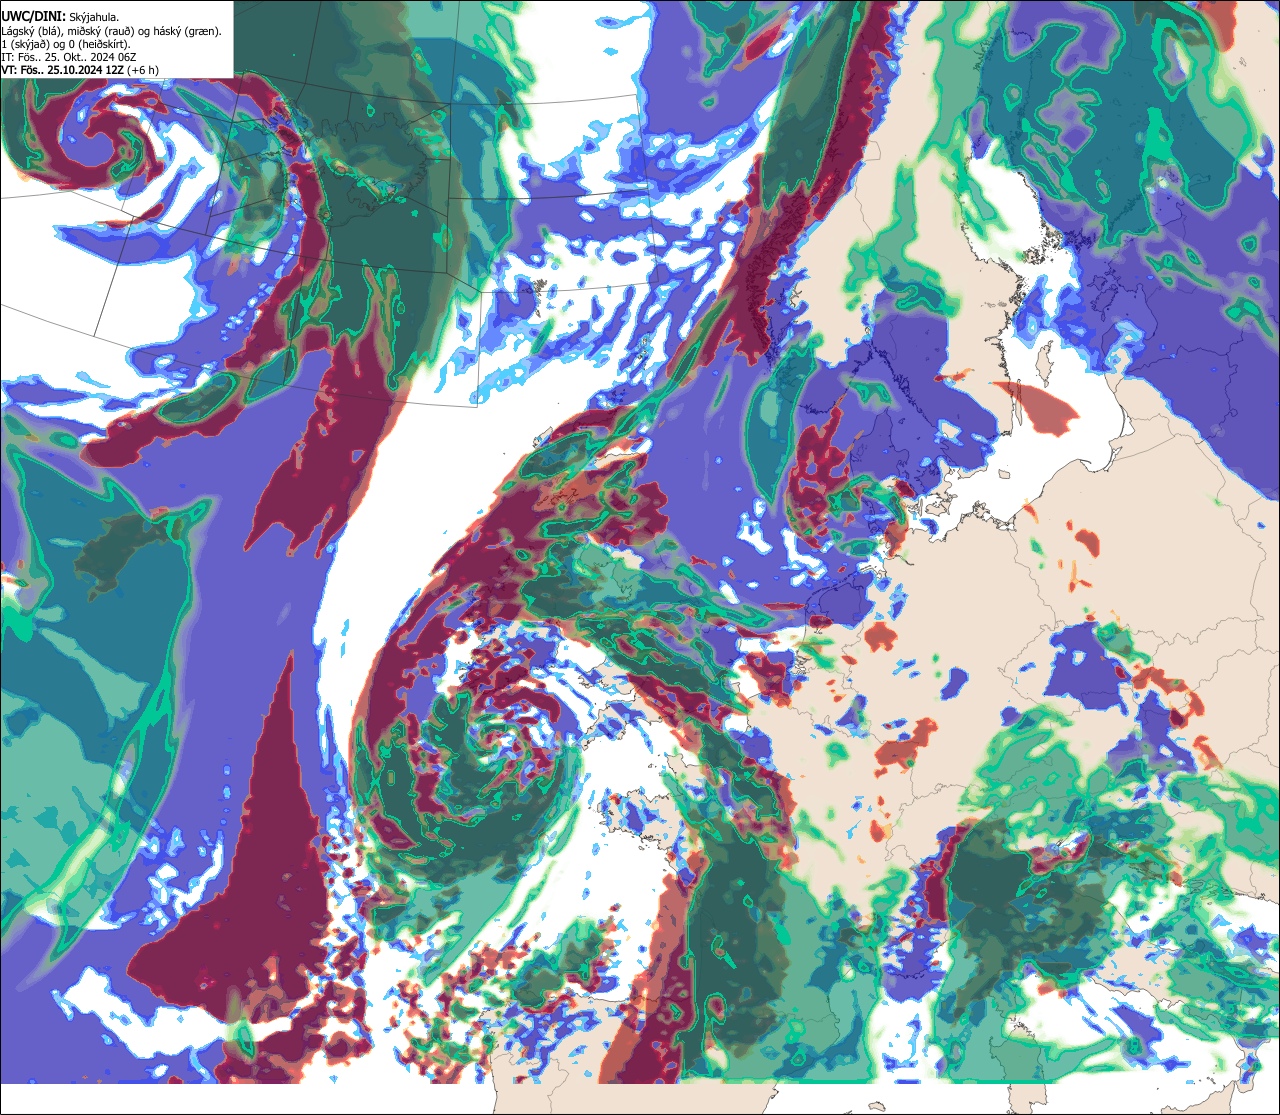Click the 'Lágský (blá), miðský (rauð)' legend line
Image resolution: width=1280 pixels, height=1115 pixels.
112,31
